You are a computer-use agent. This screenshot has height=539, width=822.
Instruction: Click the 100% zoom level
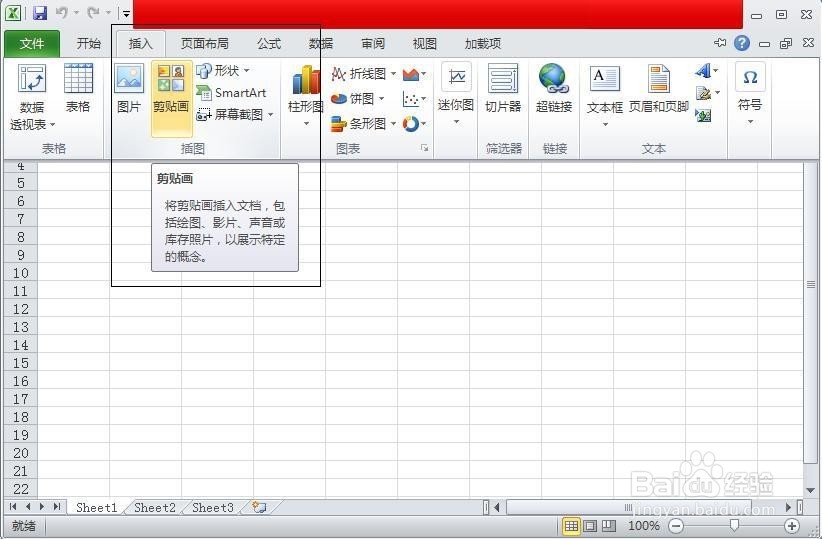[643, 526]
